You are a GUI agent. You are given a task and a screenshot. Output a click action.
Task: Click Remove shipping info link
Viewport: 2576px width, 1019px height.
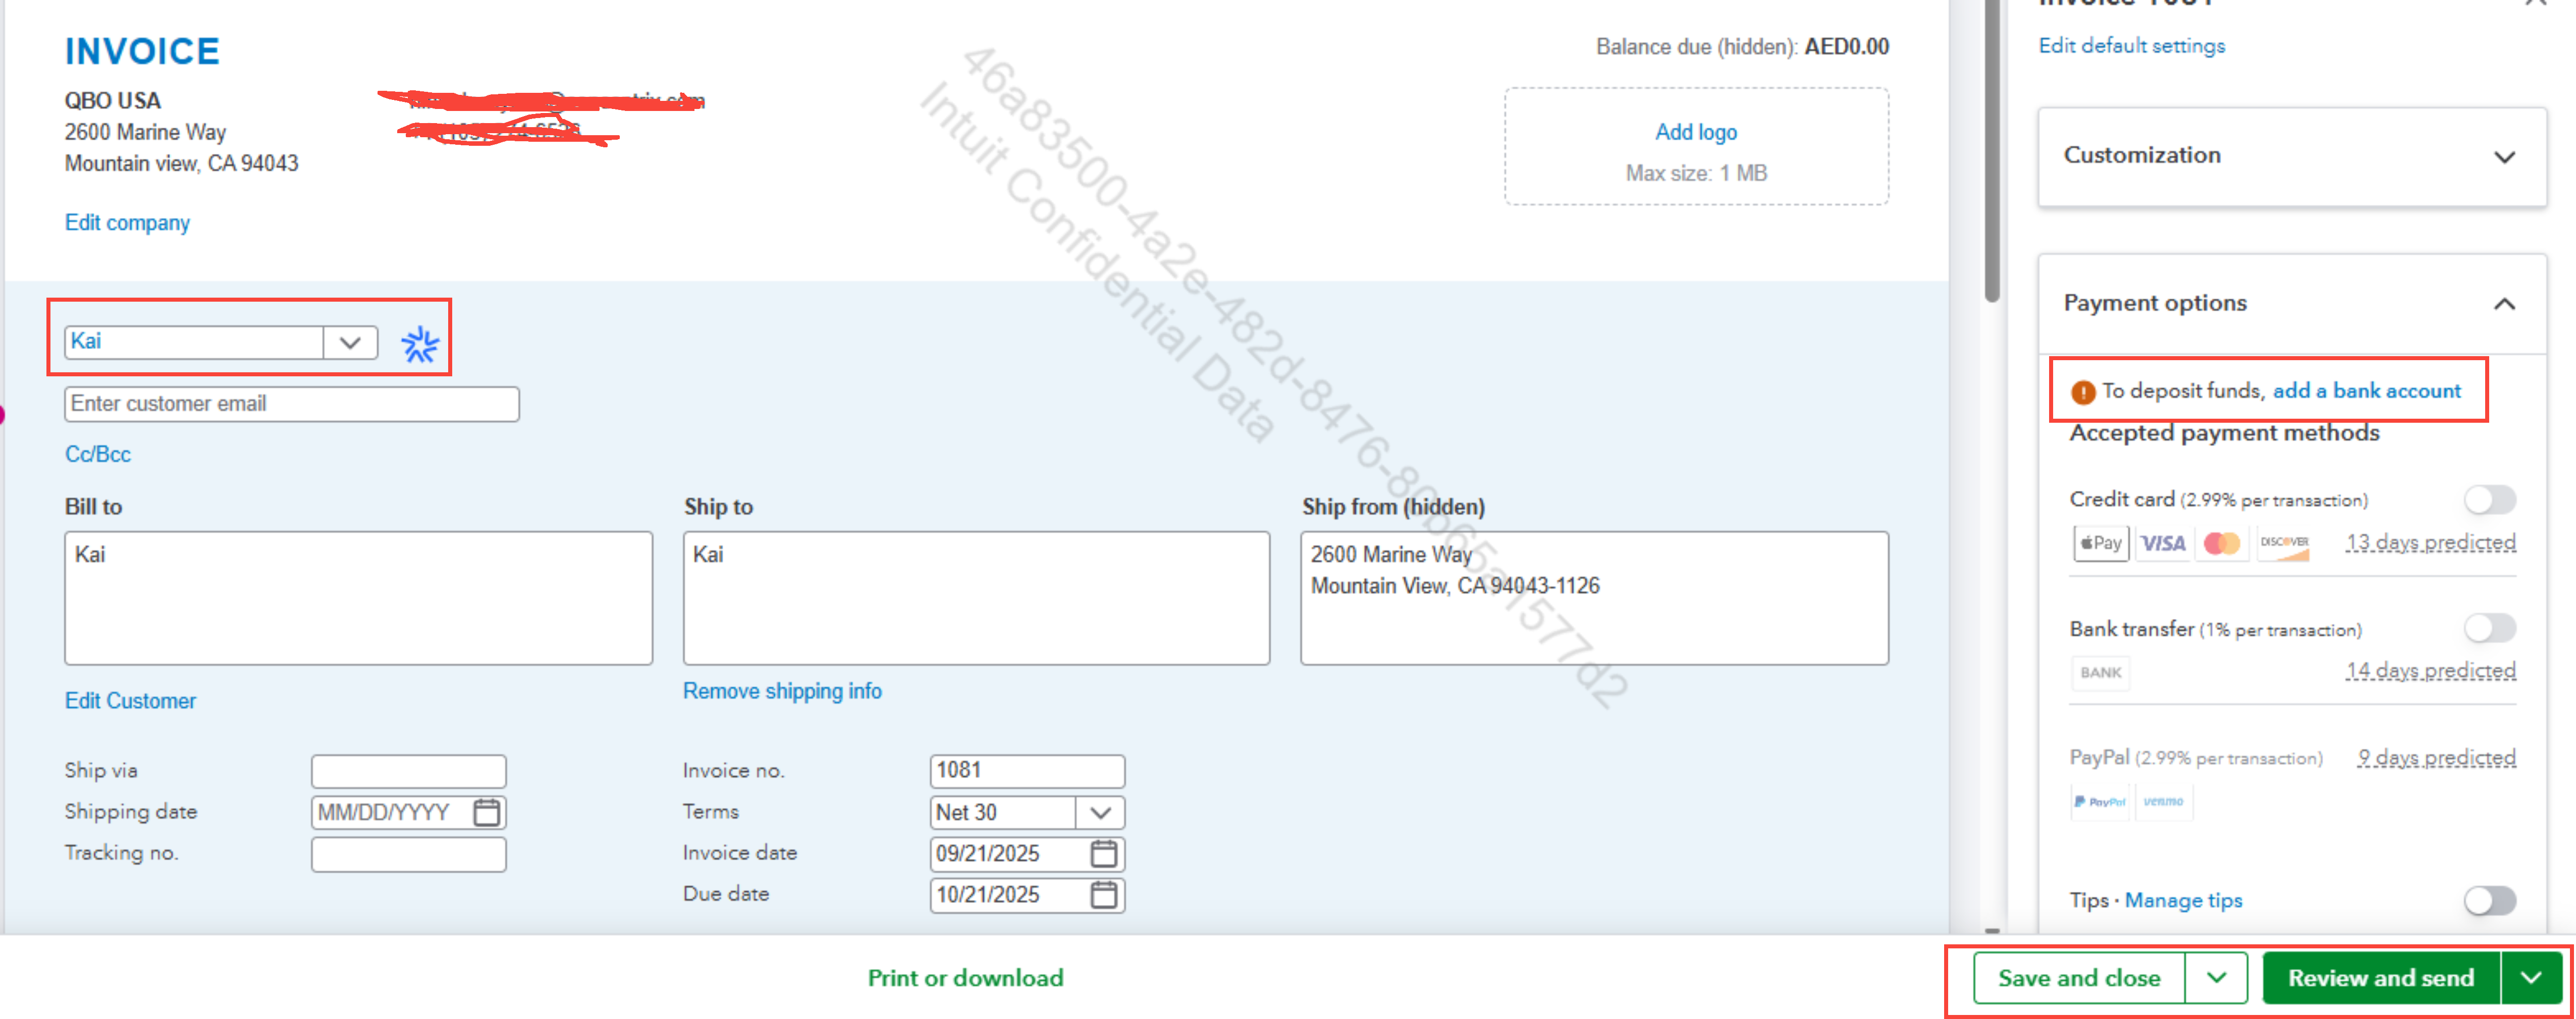(x=782, y=691)
